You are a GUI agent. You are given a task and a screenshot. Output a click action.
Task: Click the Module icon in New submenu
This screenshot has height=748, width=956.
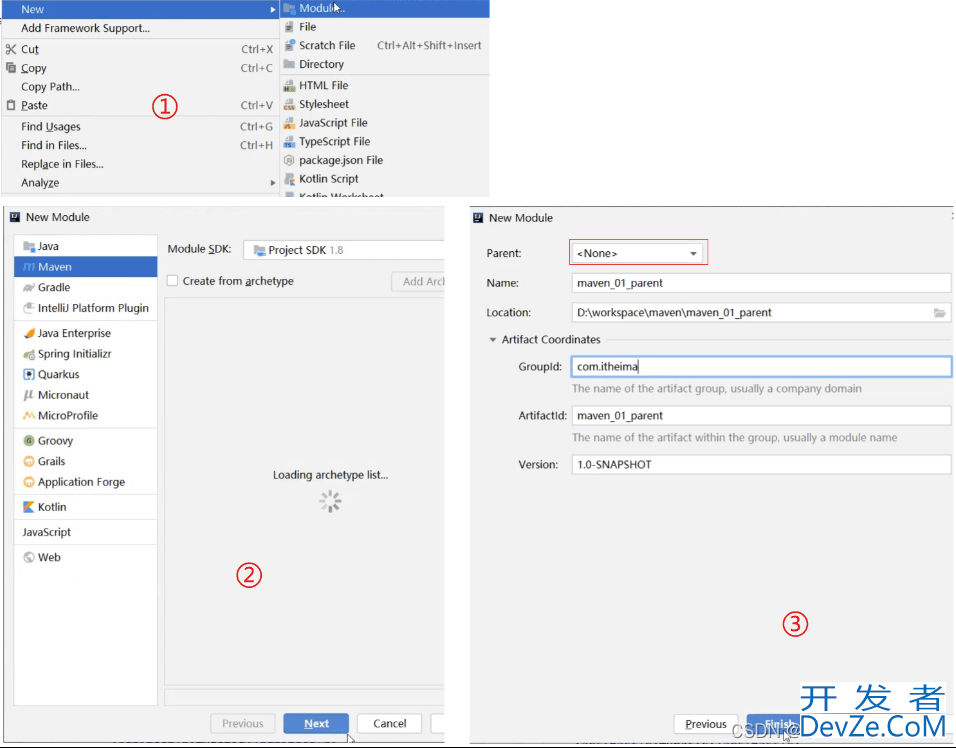tap(290, 9)
